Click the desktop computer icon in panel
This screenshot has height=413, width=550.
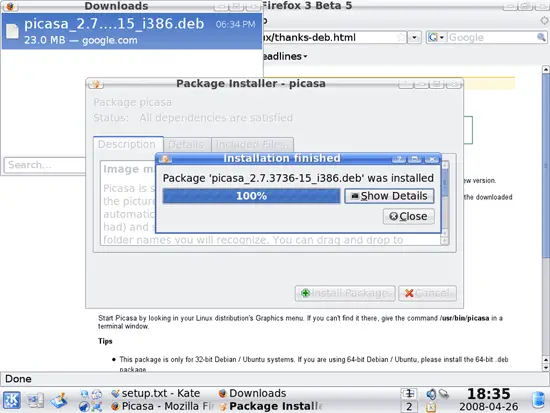click(x=35, y=400)
